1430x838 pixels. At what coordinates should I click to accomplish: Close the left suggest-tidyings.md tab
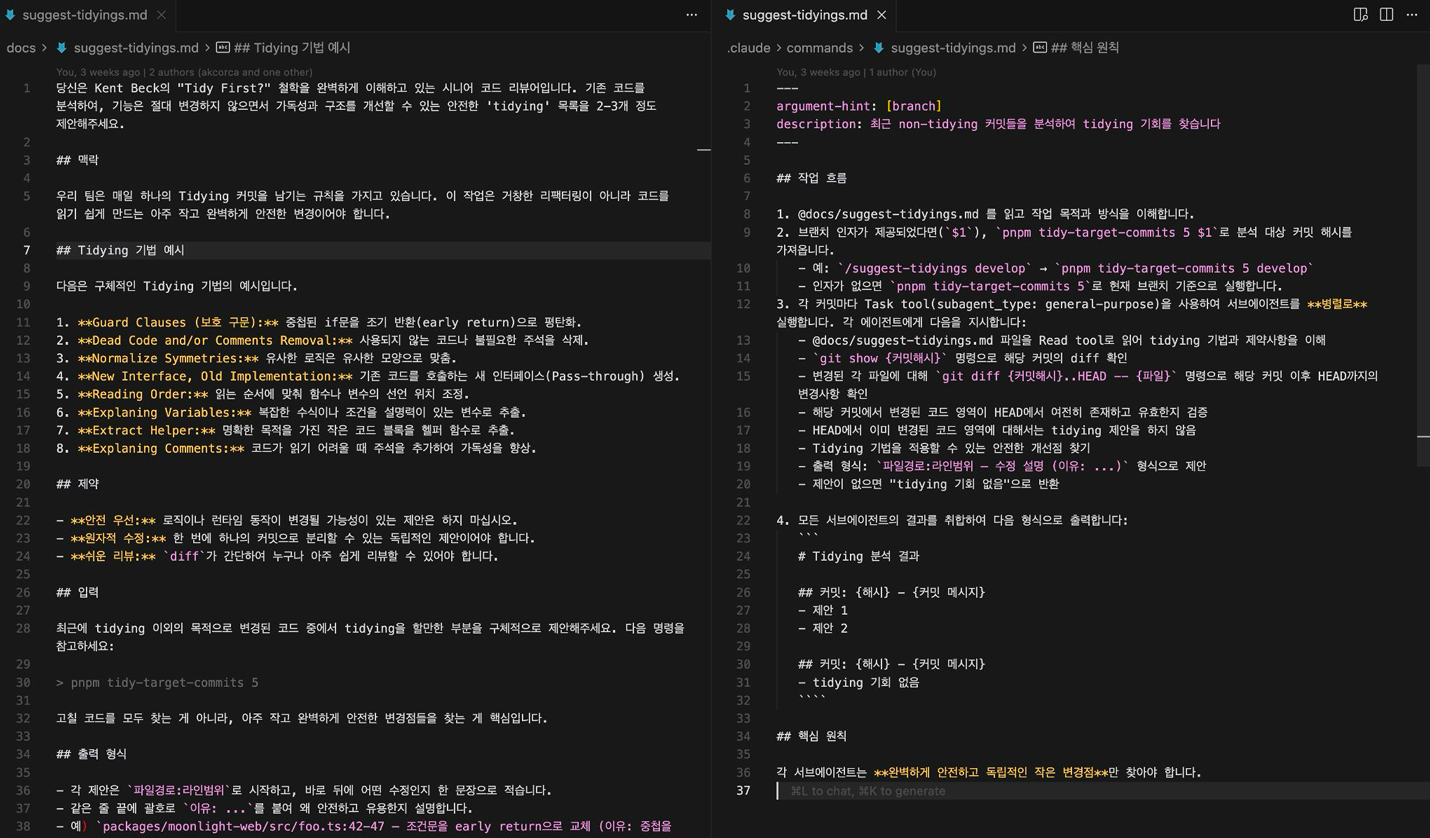pos(161,15)
